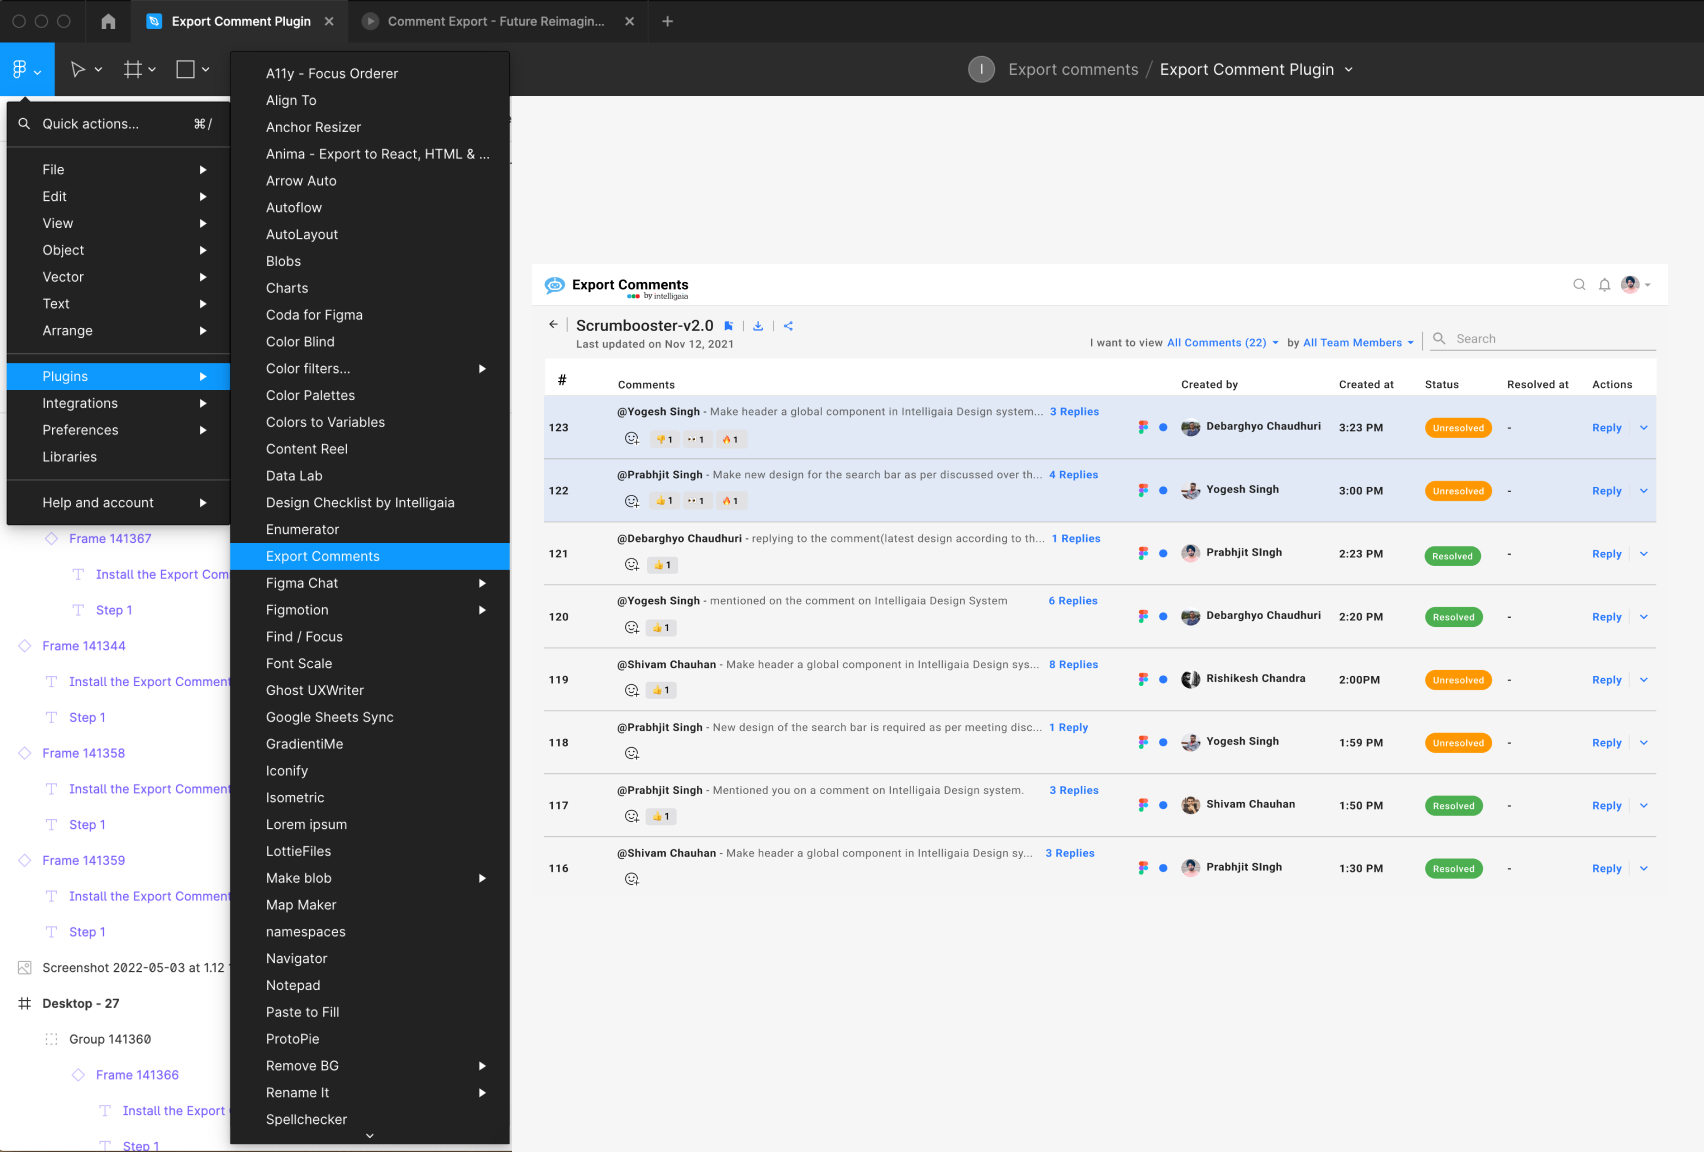
Task: Toggle the Unresolved status pill on comment 123
Action: [x=1458, y=427]
